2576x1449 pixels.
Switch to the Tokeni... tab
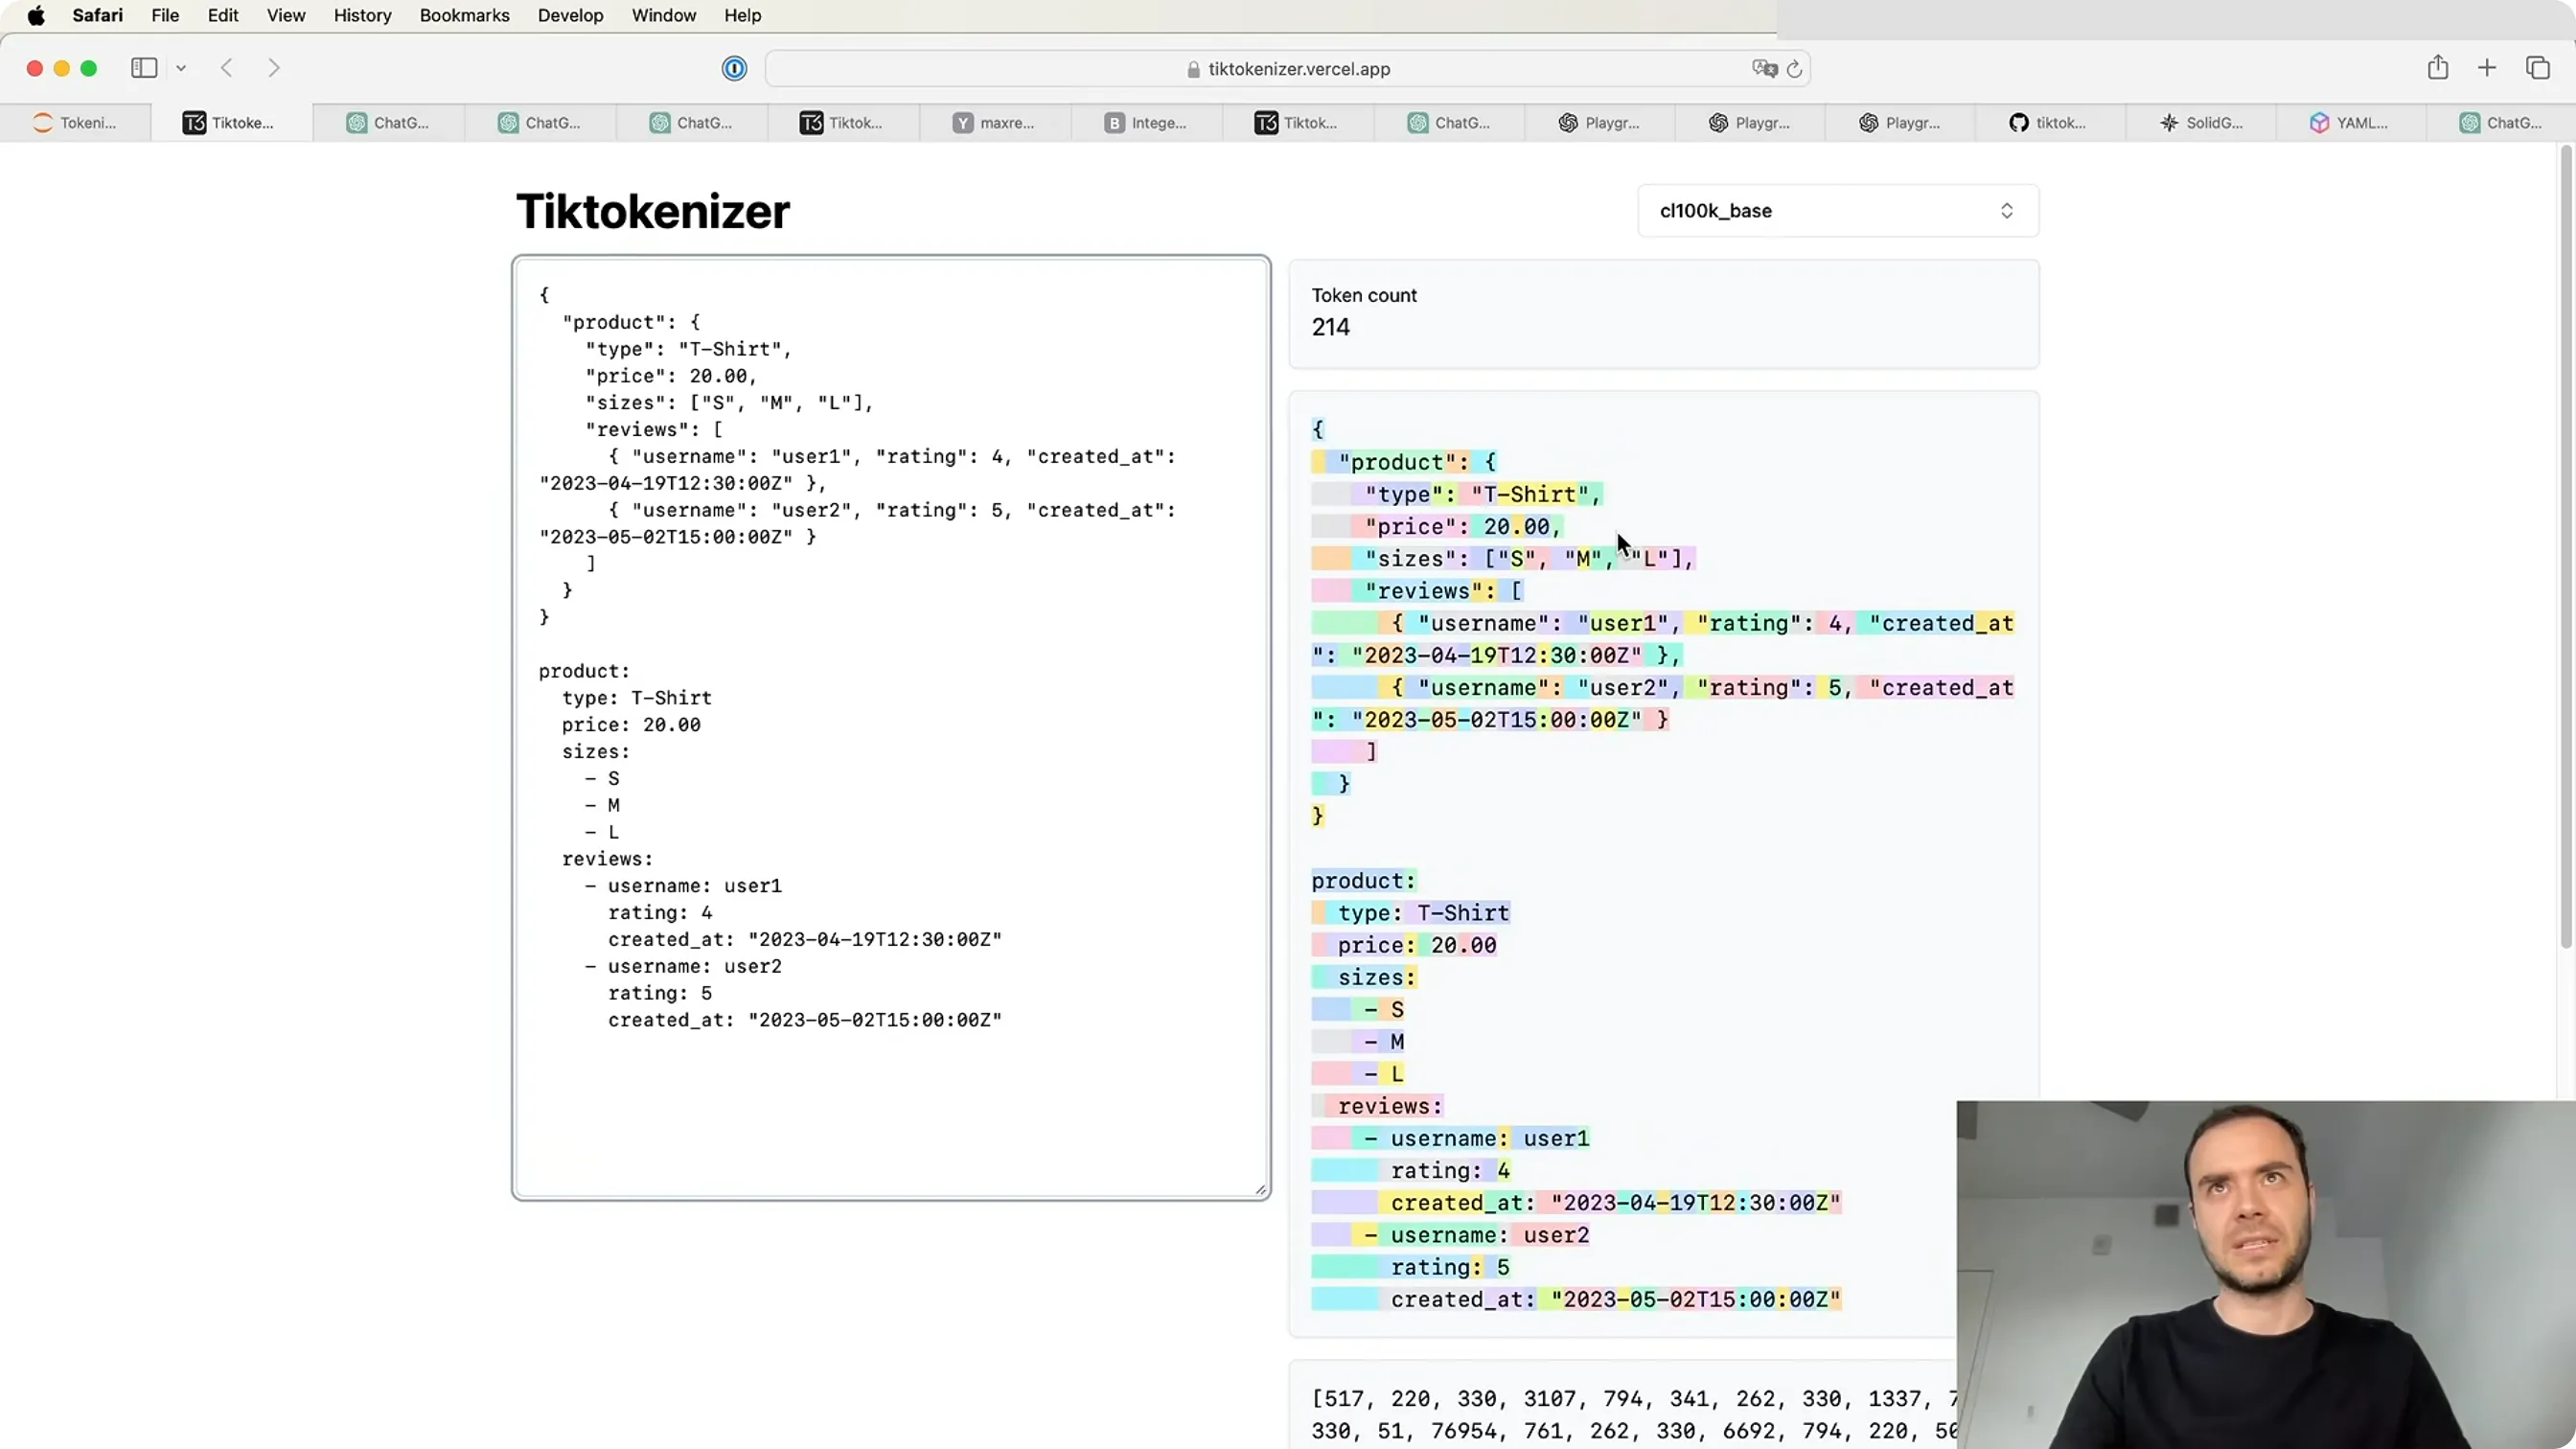[76, 123]
